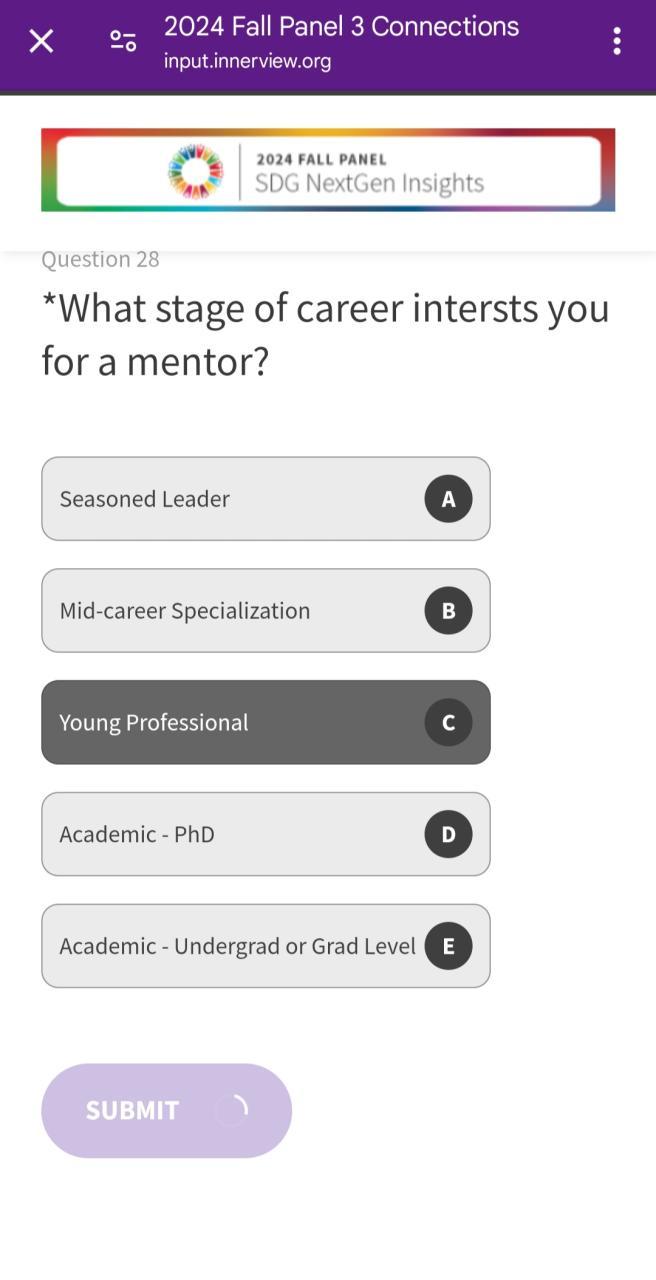Open the three-dot overflow menu
Image resolution: width=656 pixels, height=1280 pixels.
617,41
